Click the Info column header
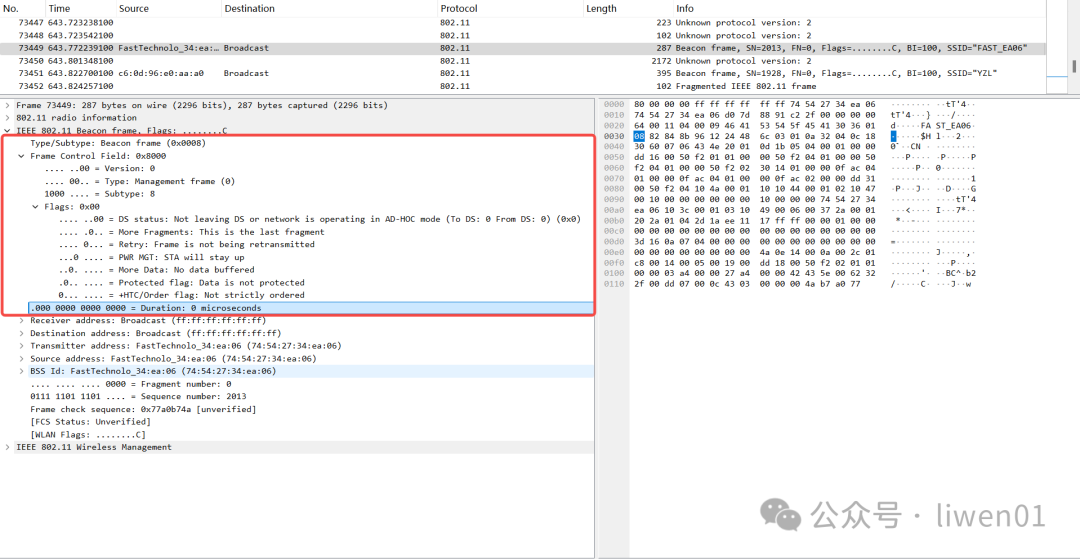Viewport: 1080px width, 559px height. (685, 9)
